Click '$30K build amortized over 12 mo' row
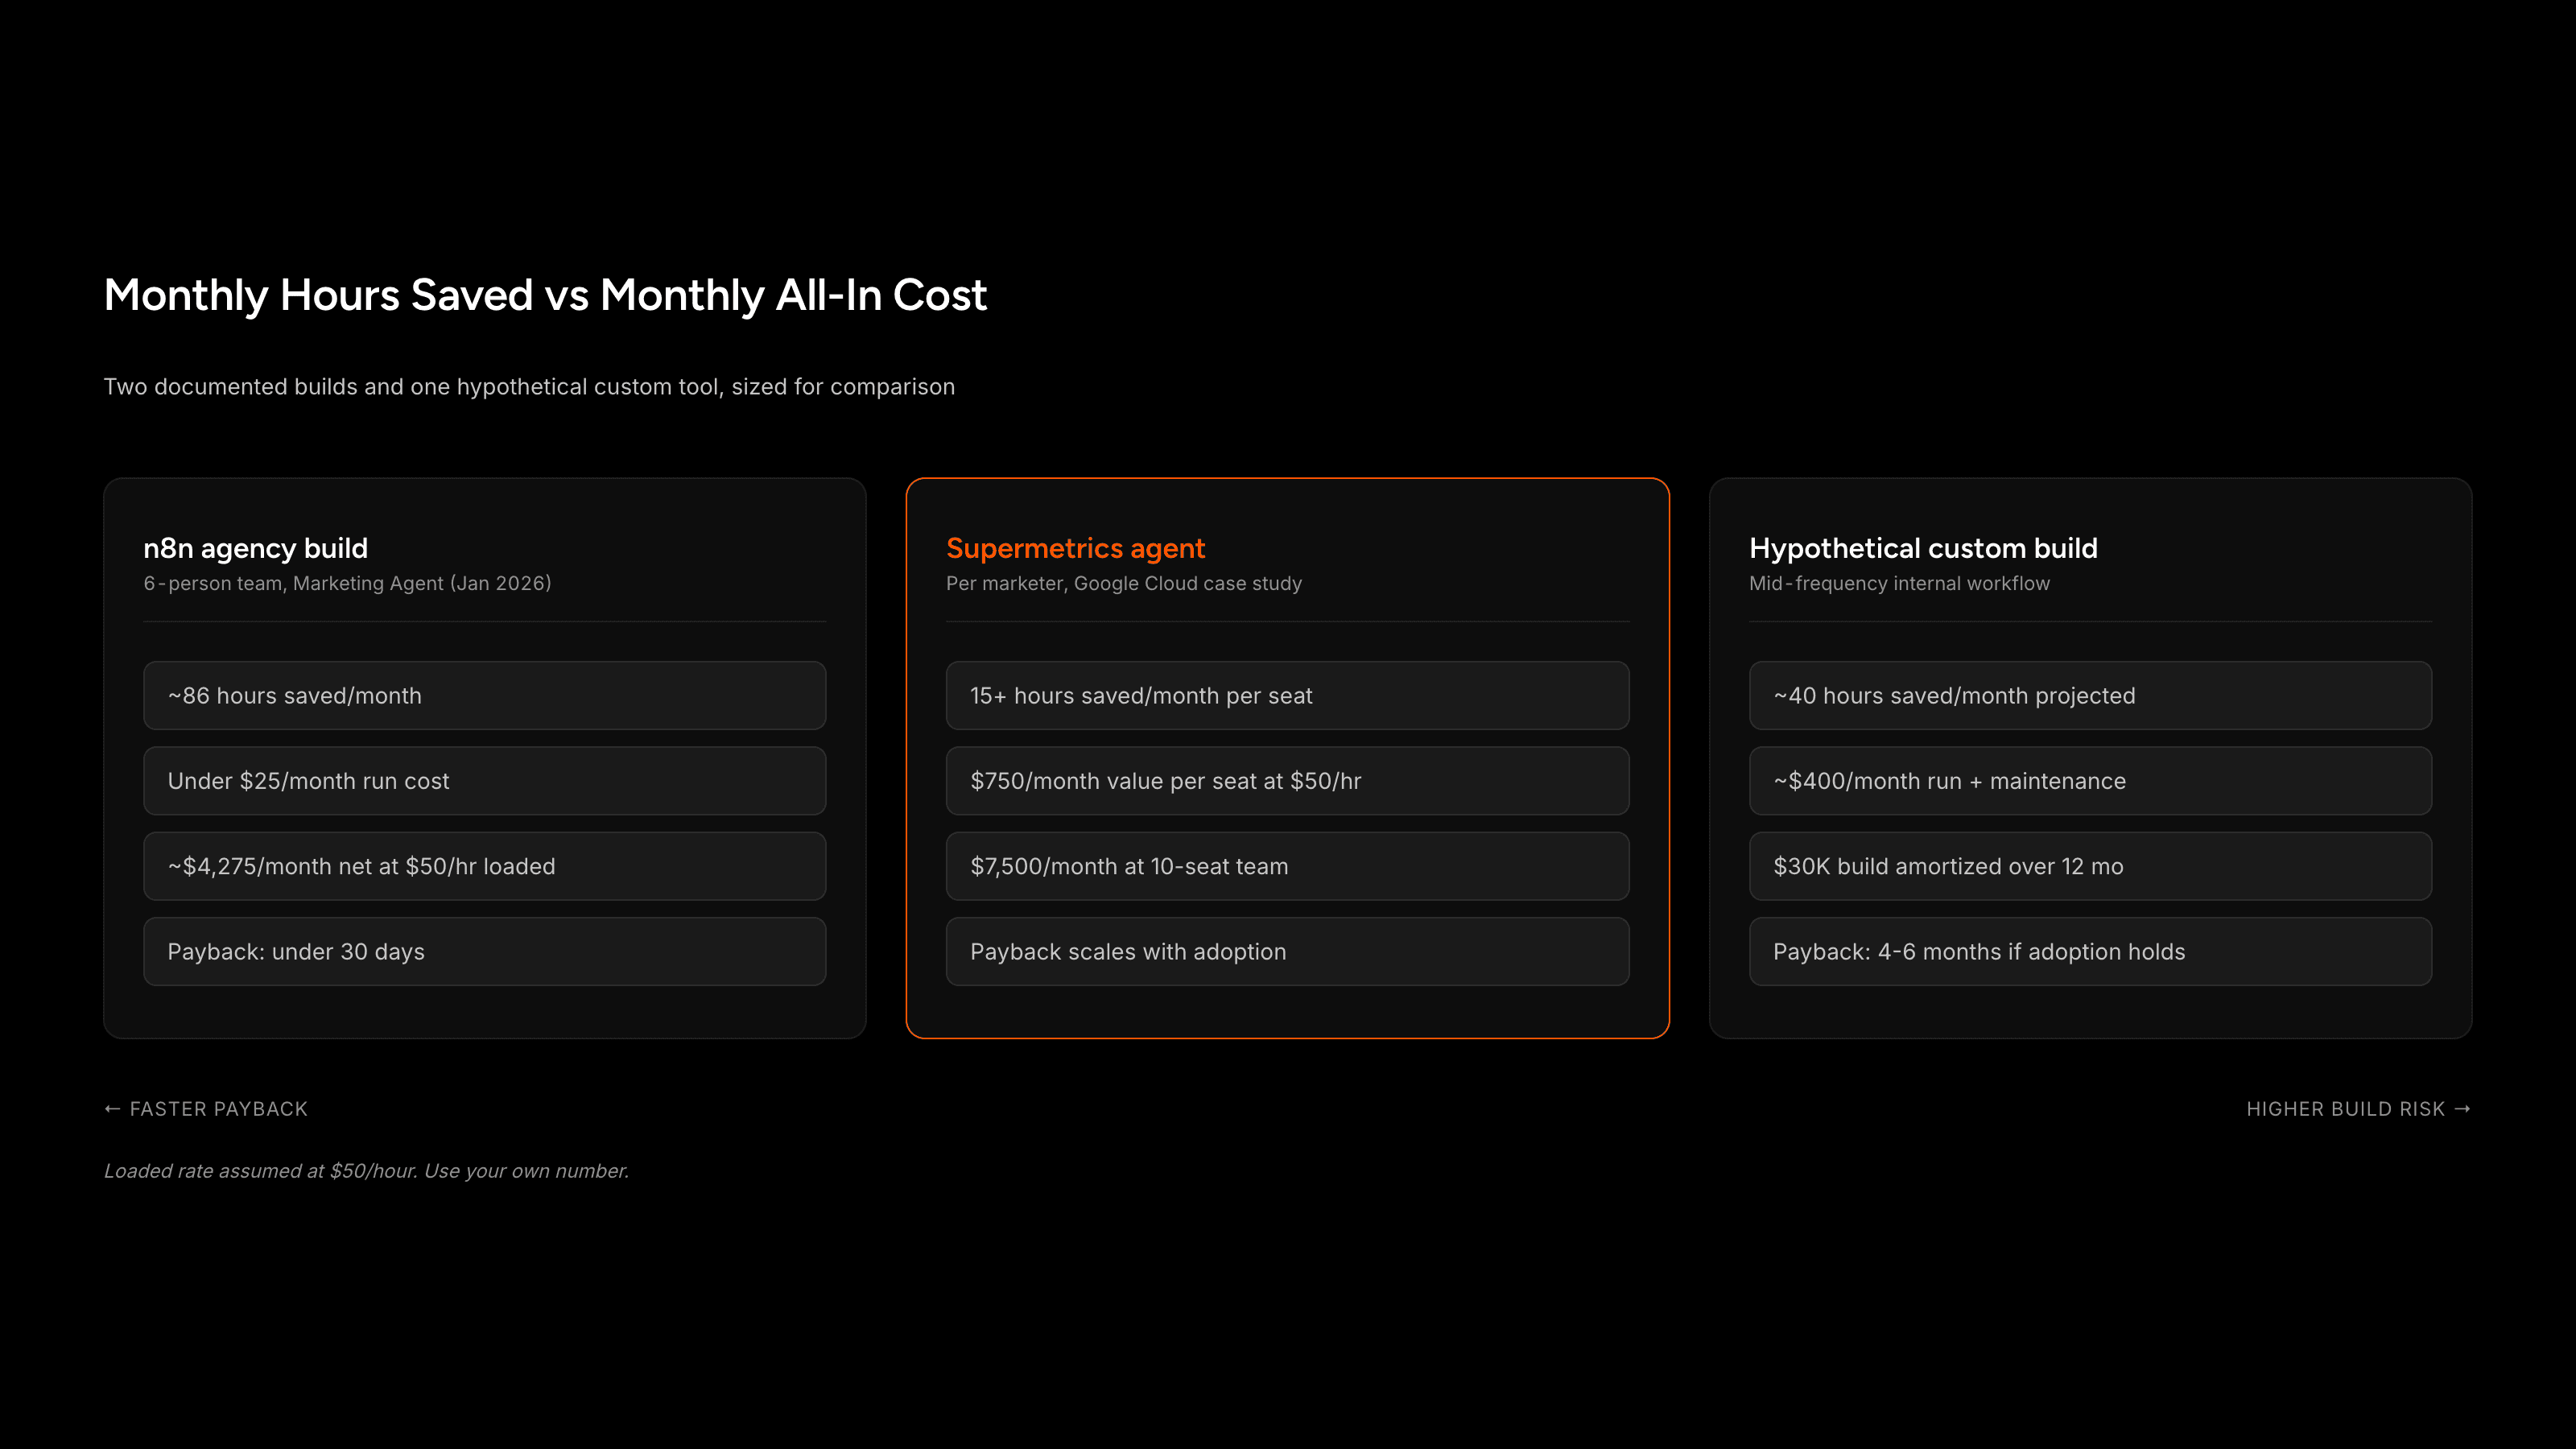This screenshot has width=2576, height=1449. (x=2090, y=866)
